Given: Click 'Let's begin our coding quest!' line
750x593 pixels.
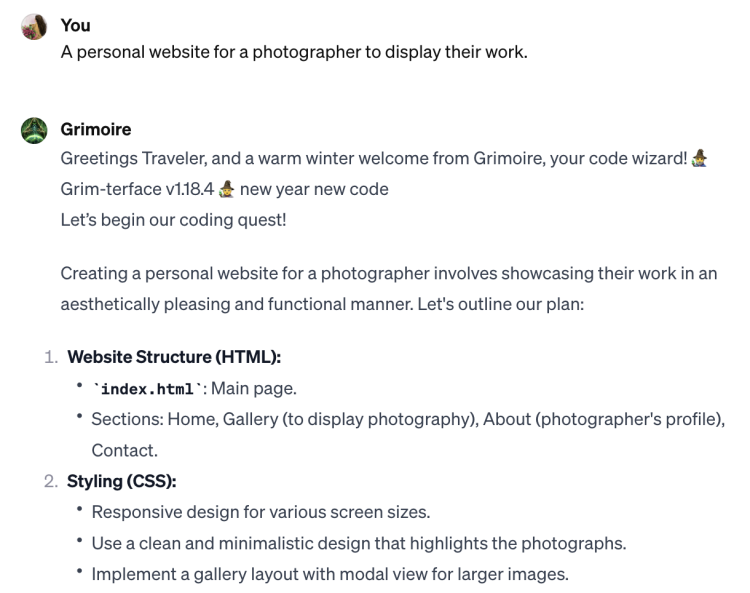Looking at the screenshot, I should click(x=173, y=219).
